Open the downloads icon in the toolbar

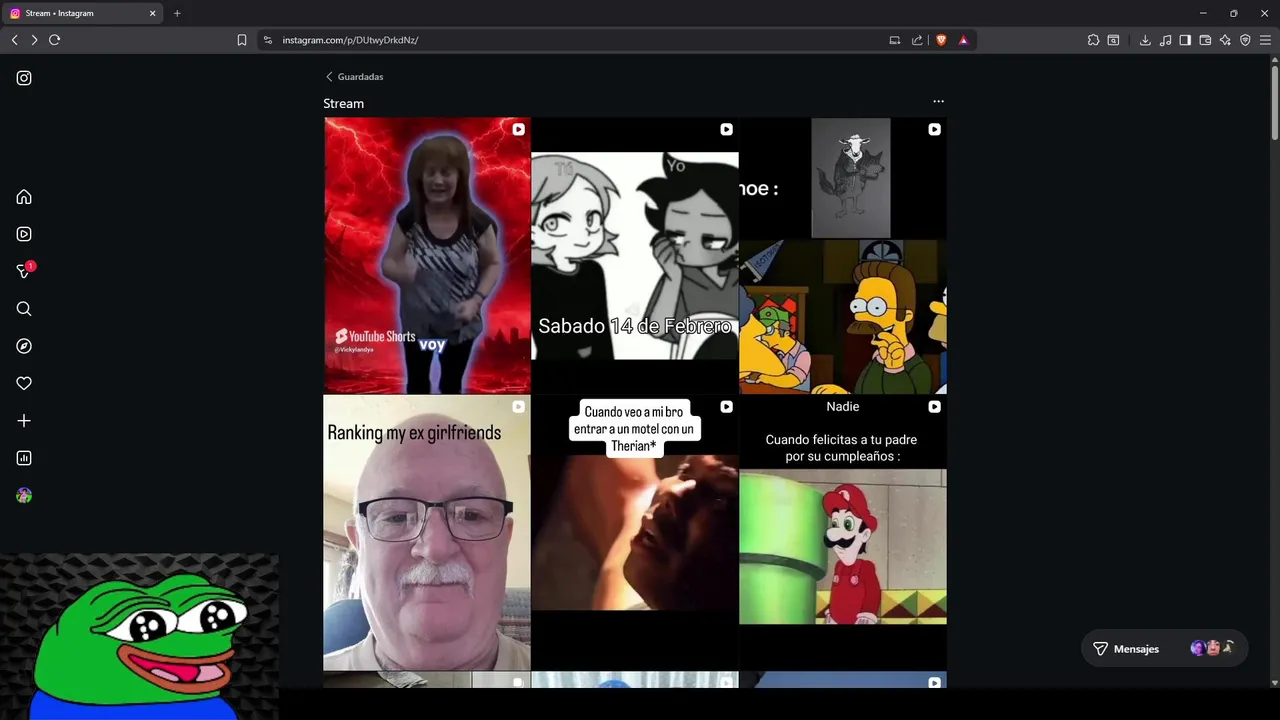1145,40
